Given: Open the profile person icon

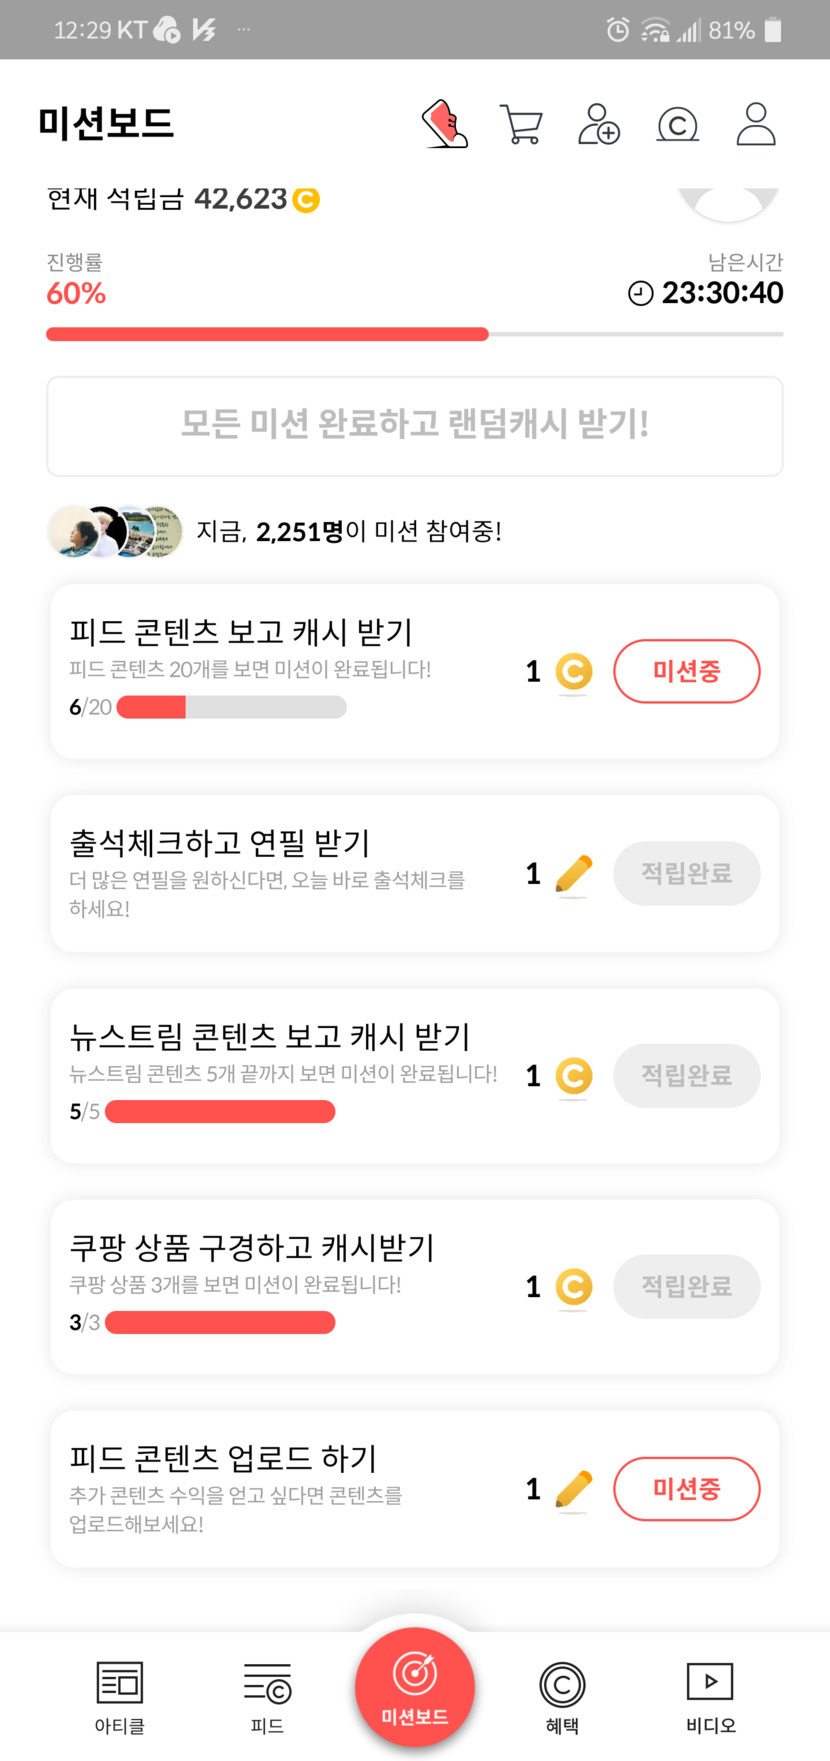Looking at the screenshot, I should 756,124.
